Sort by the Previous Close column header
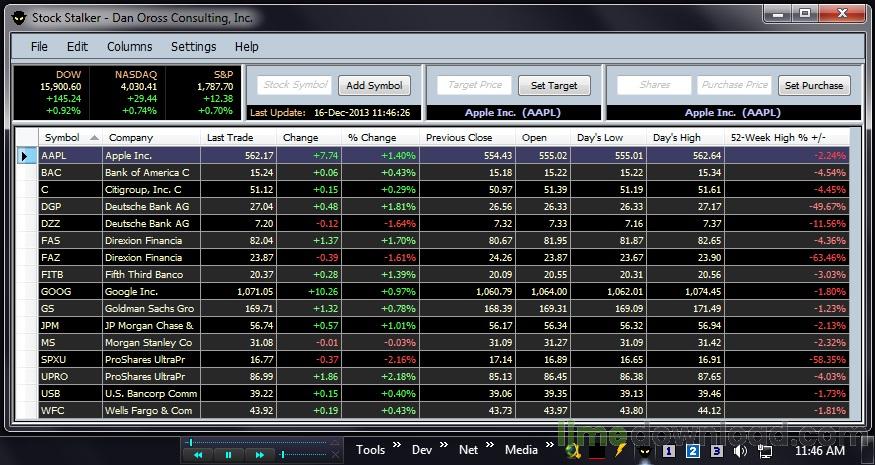This screenshot has height=465, width=875. pyautogui.click(x=468, y=137)
